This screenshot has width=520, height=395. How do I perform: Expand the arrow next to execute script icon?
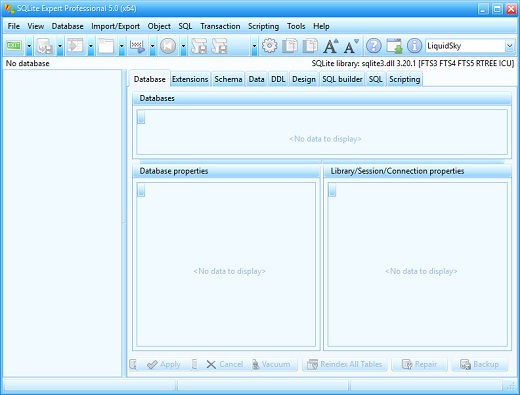91,46
